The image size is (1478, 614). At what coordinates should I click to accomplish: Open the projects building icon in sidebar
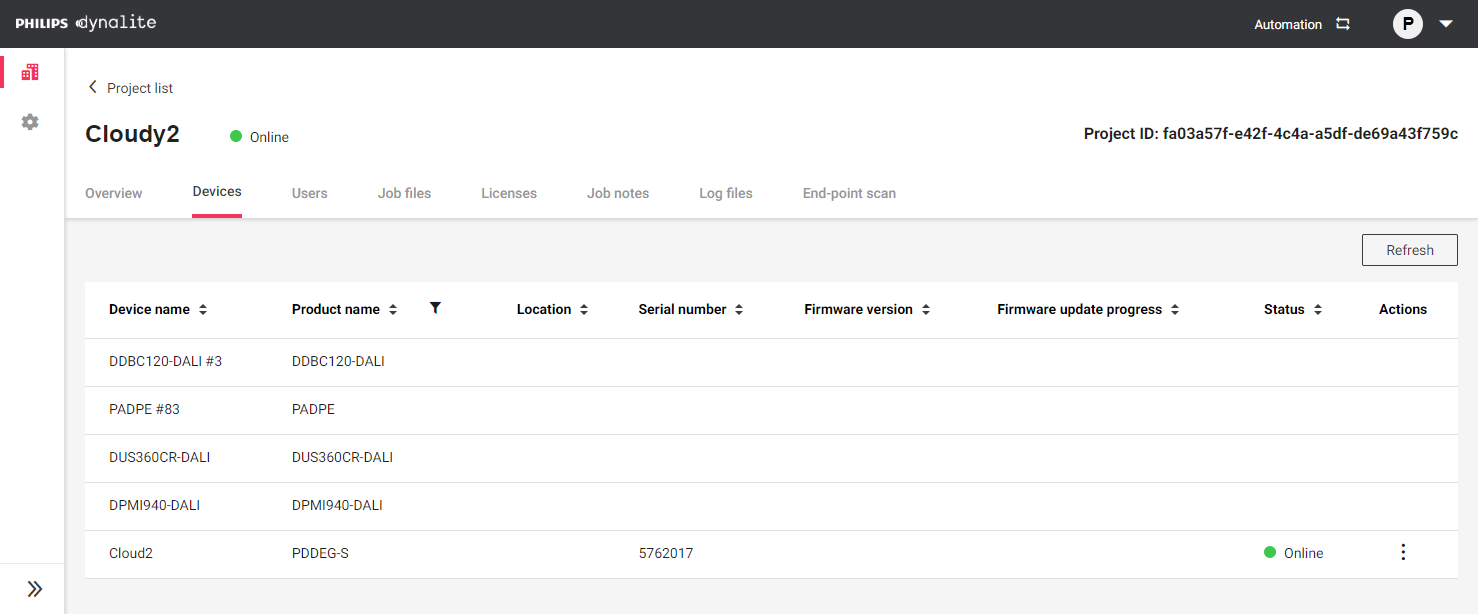tap(30, 72)
